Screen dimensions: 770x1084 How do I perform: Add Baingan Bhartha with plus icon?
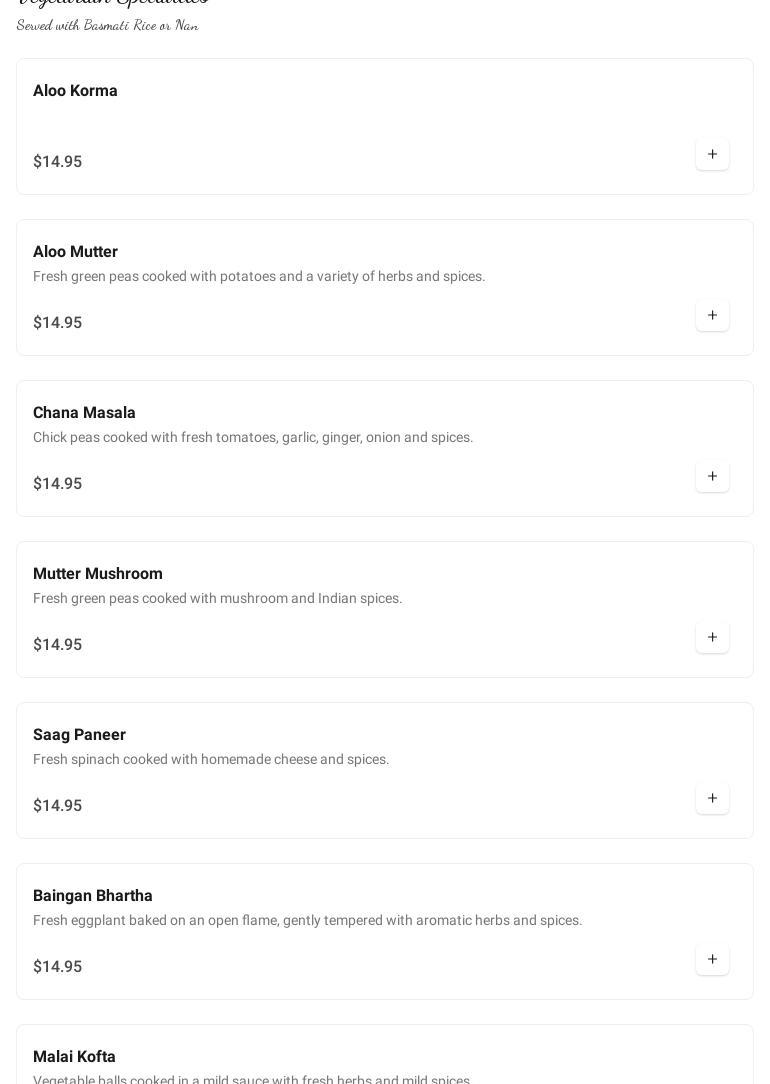pos(712,960)
